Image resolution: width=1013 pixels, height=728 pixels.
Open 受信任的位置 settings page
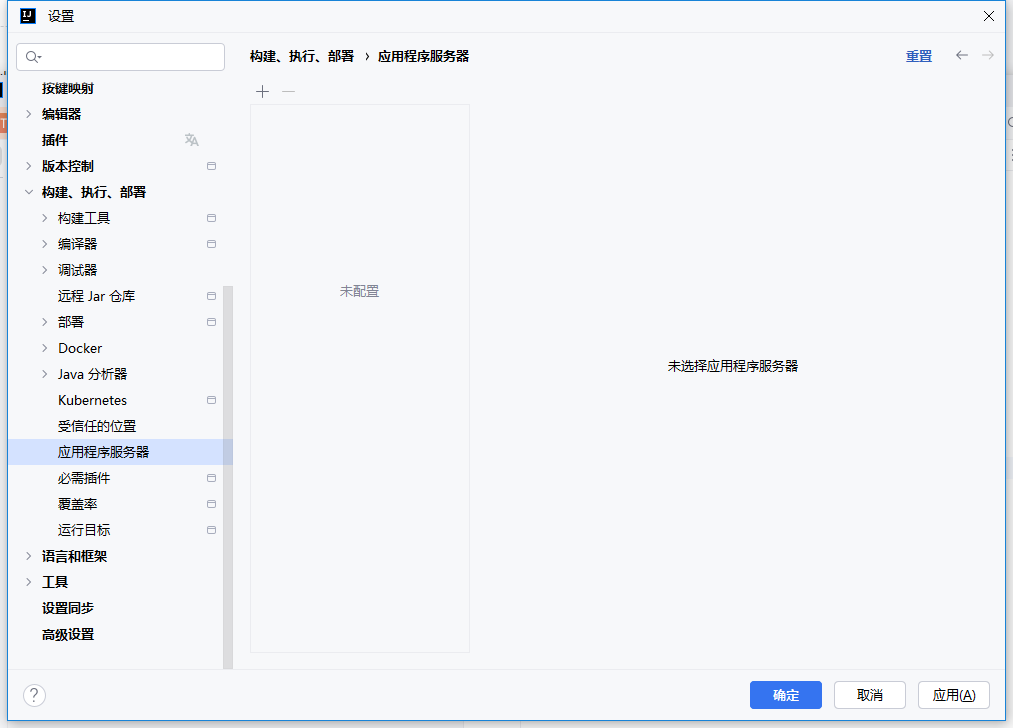tap(97, 426)
